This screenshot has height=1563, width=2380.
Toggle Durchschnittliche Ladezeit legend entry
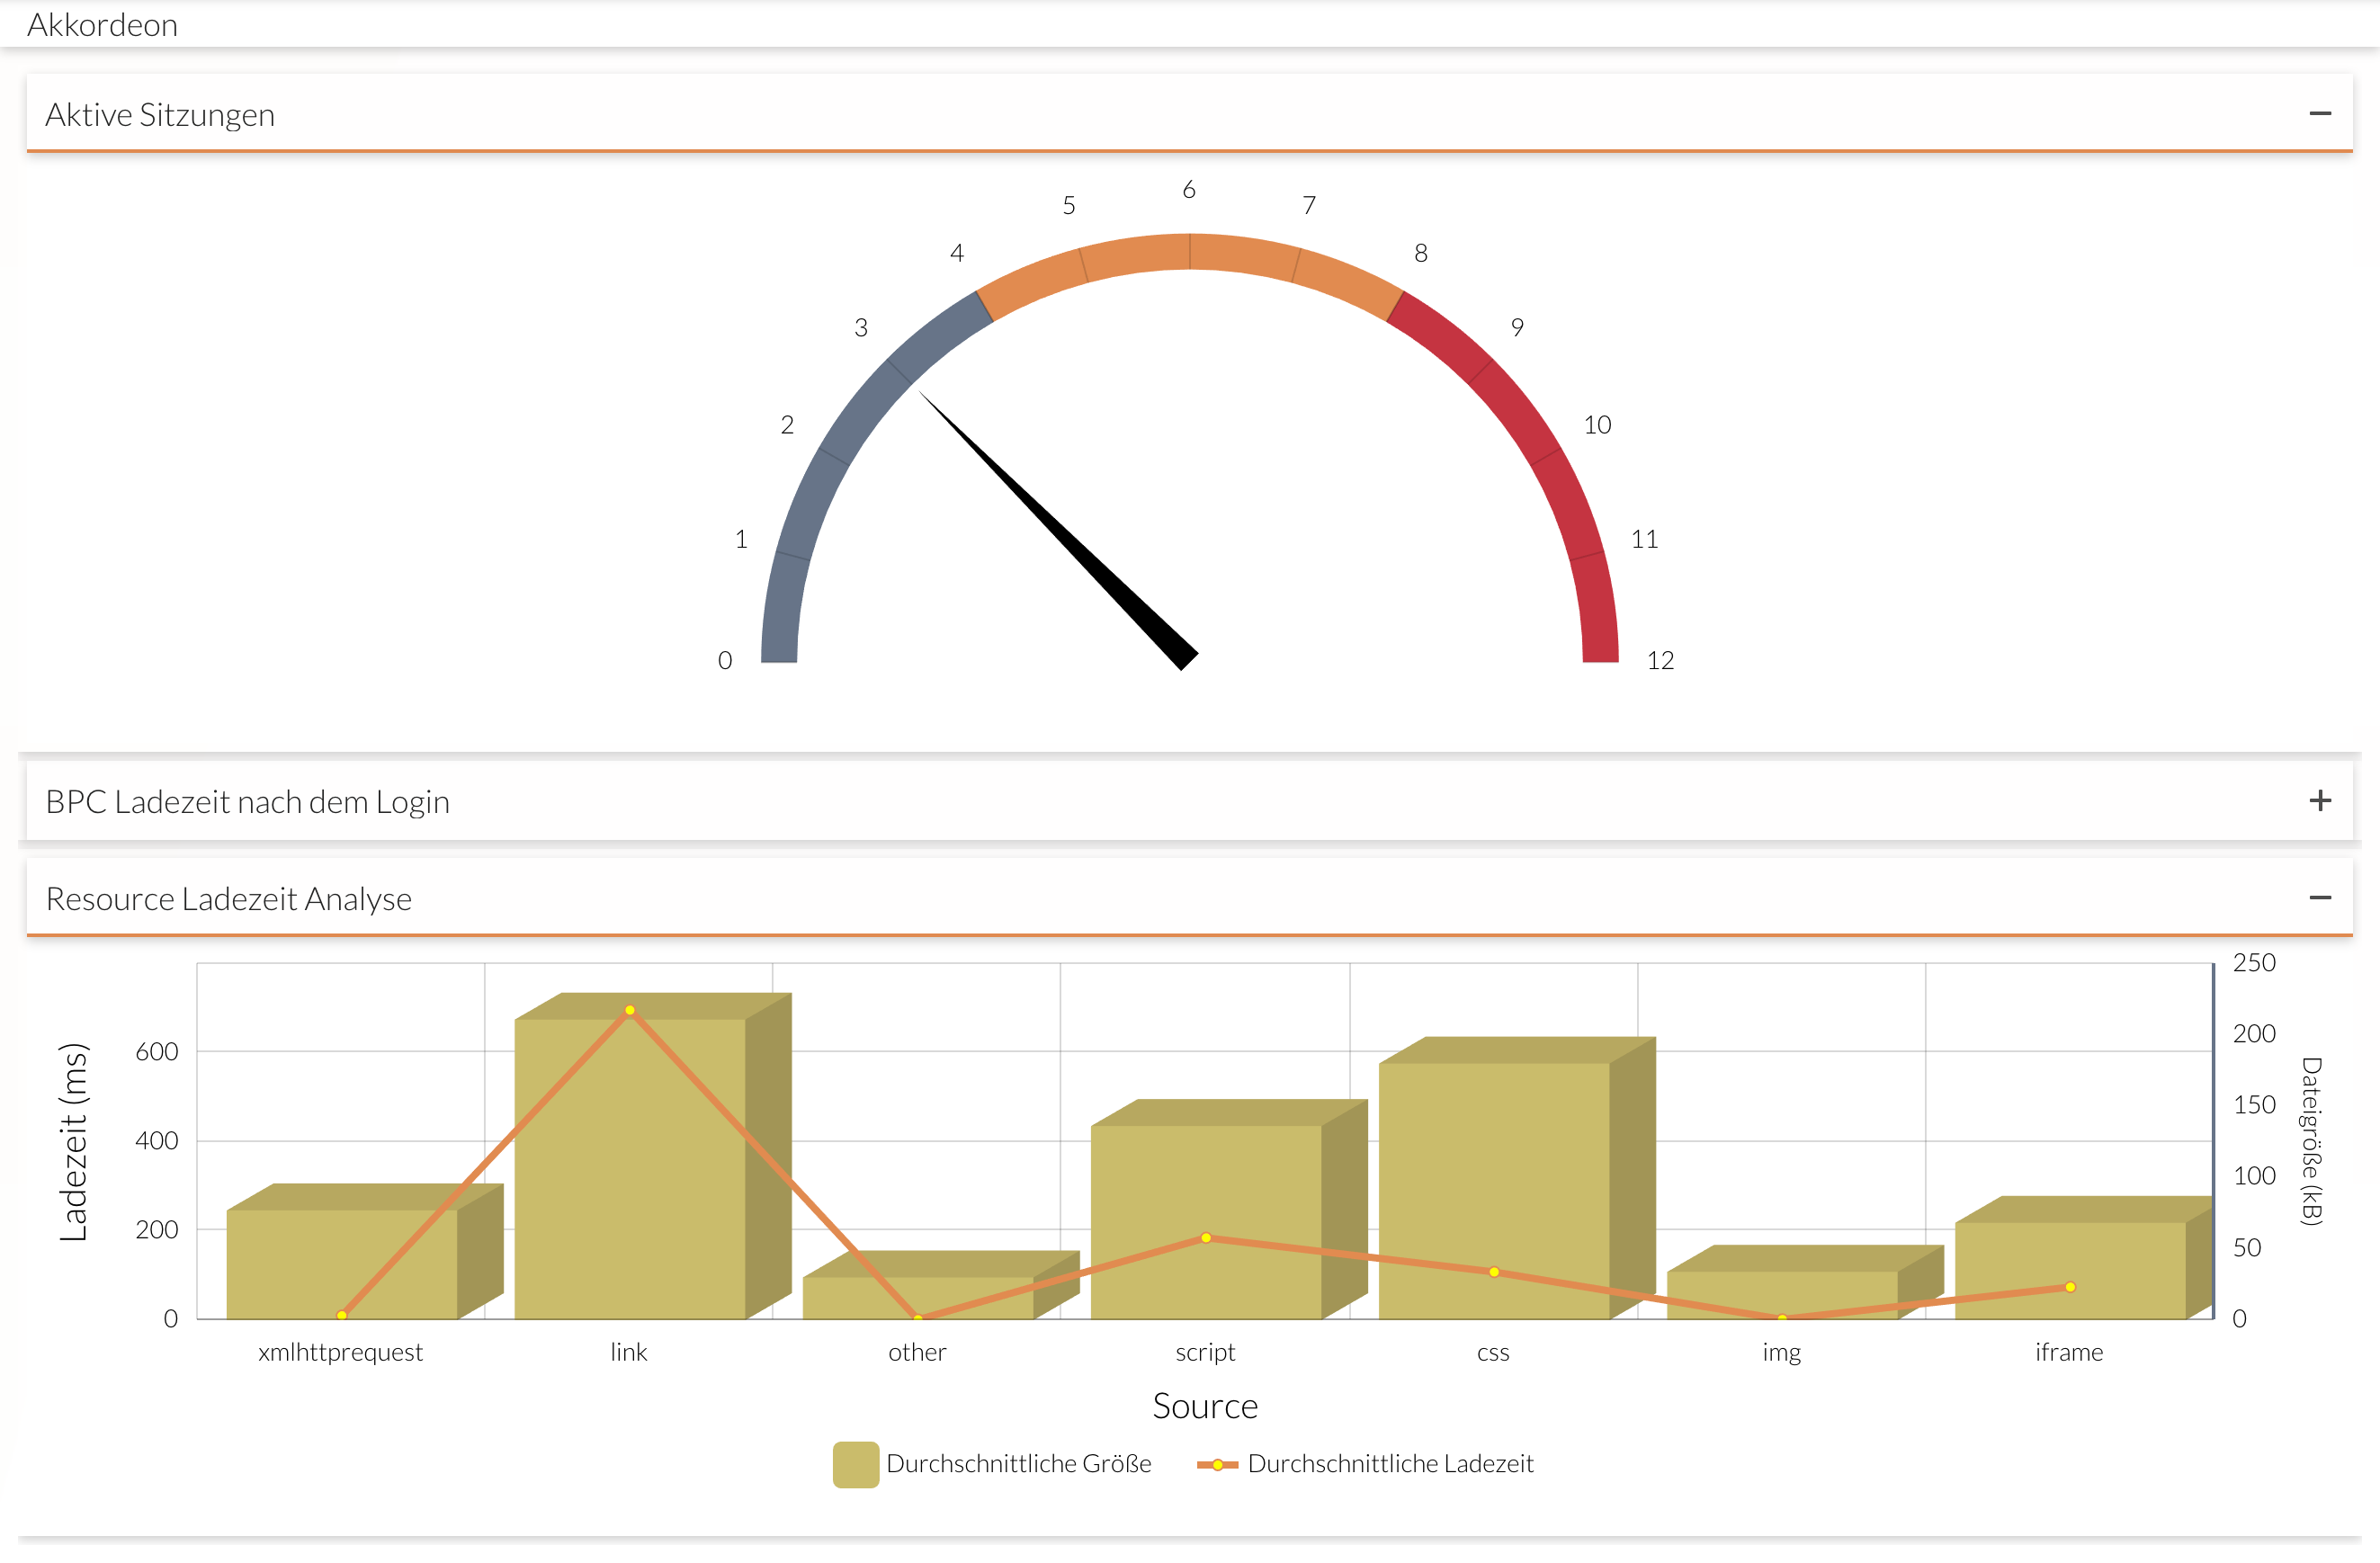pos(1389,1464)
